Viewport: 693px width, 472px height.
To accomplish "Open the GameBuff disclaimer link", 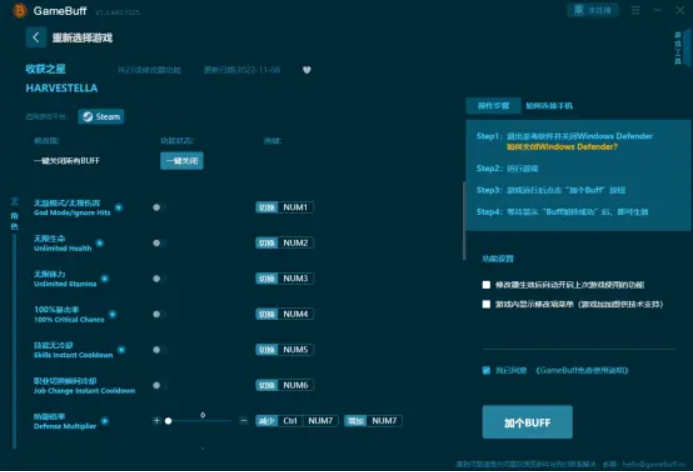I will [582, 370].
